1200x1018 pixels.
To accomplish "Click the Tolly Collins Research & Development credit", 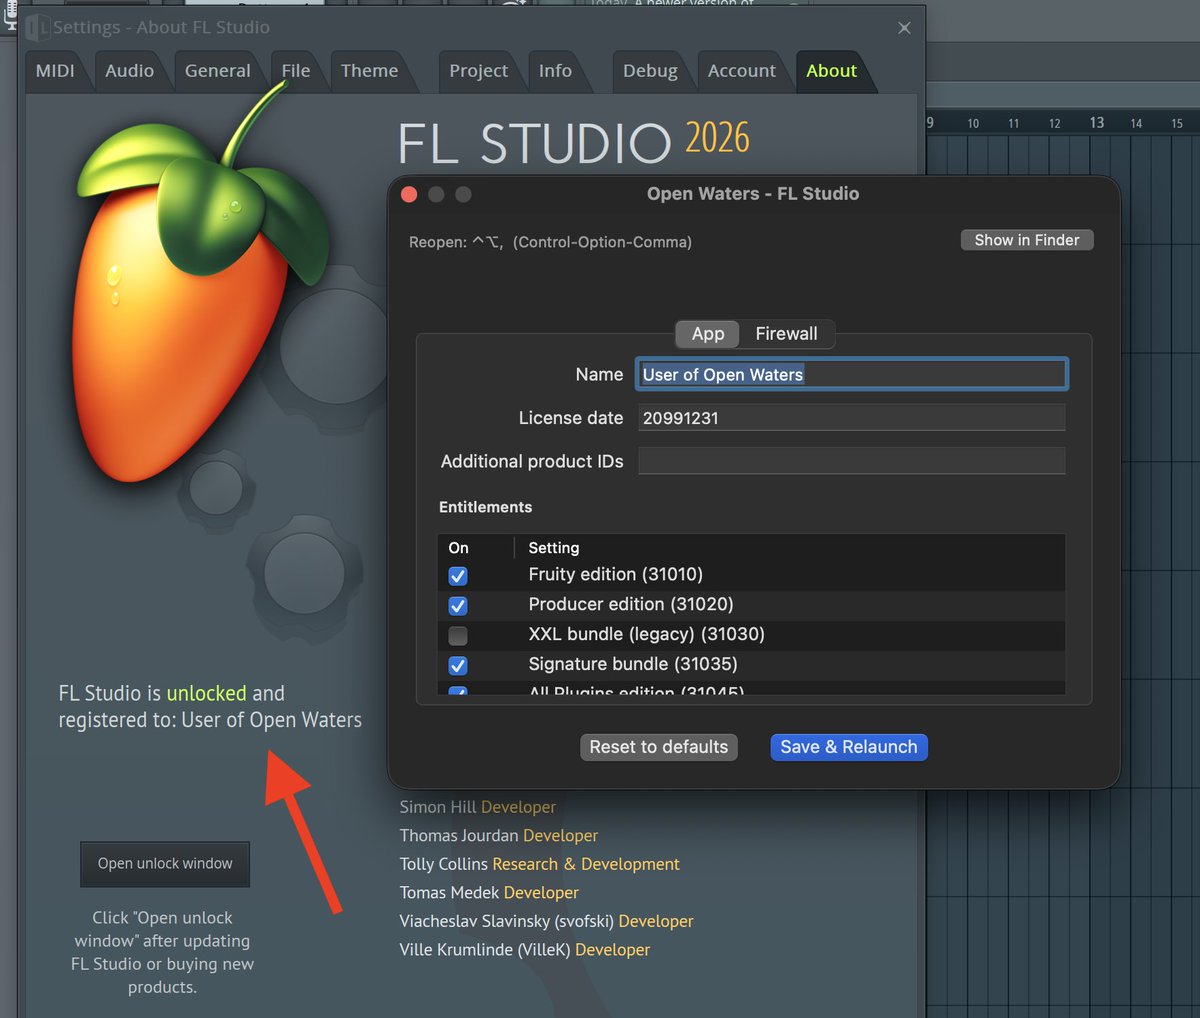I will click(x=540, y=864).
